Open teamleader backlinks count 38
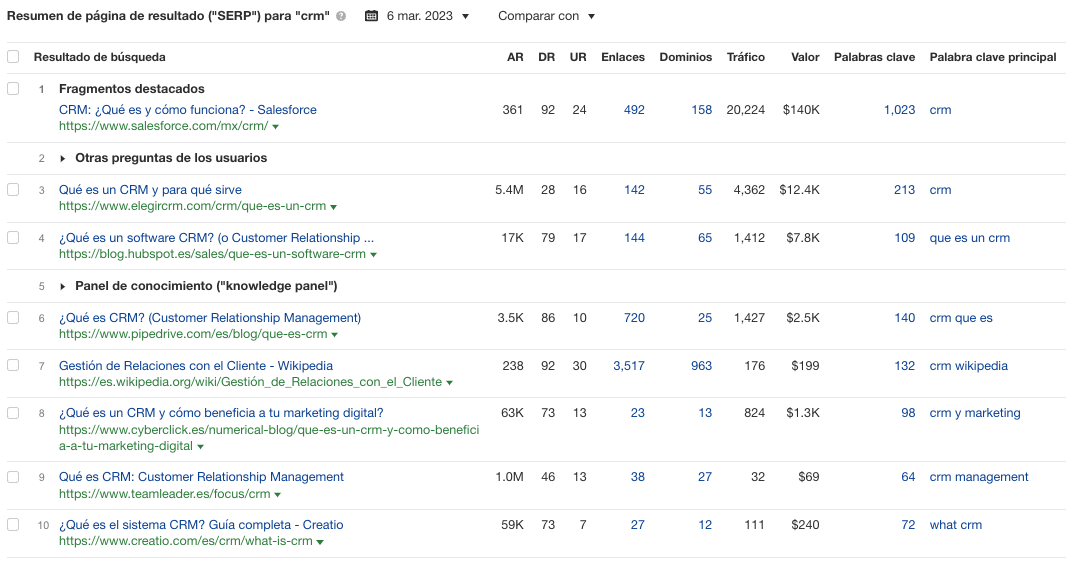This screenshot has width=1066, height=569. tap(638, 477)
